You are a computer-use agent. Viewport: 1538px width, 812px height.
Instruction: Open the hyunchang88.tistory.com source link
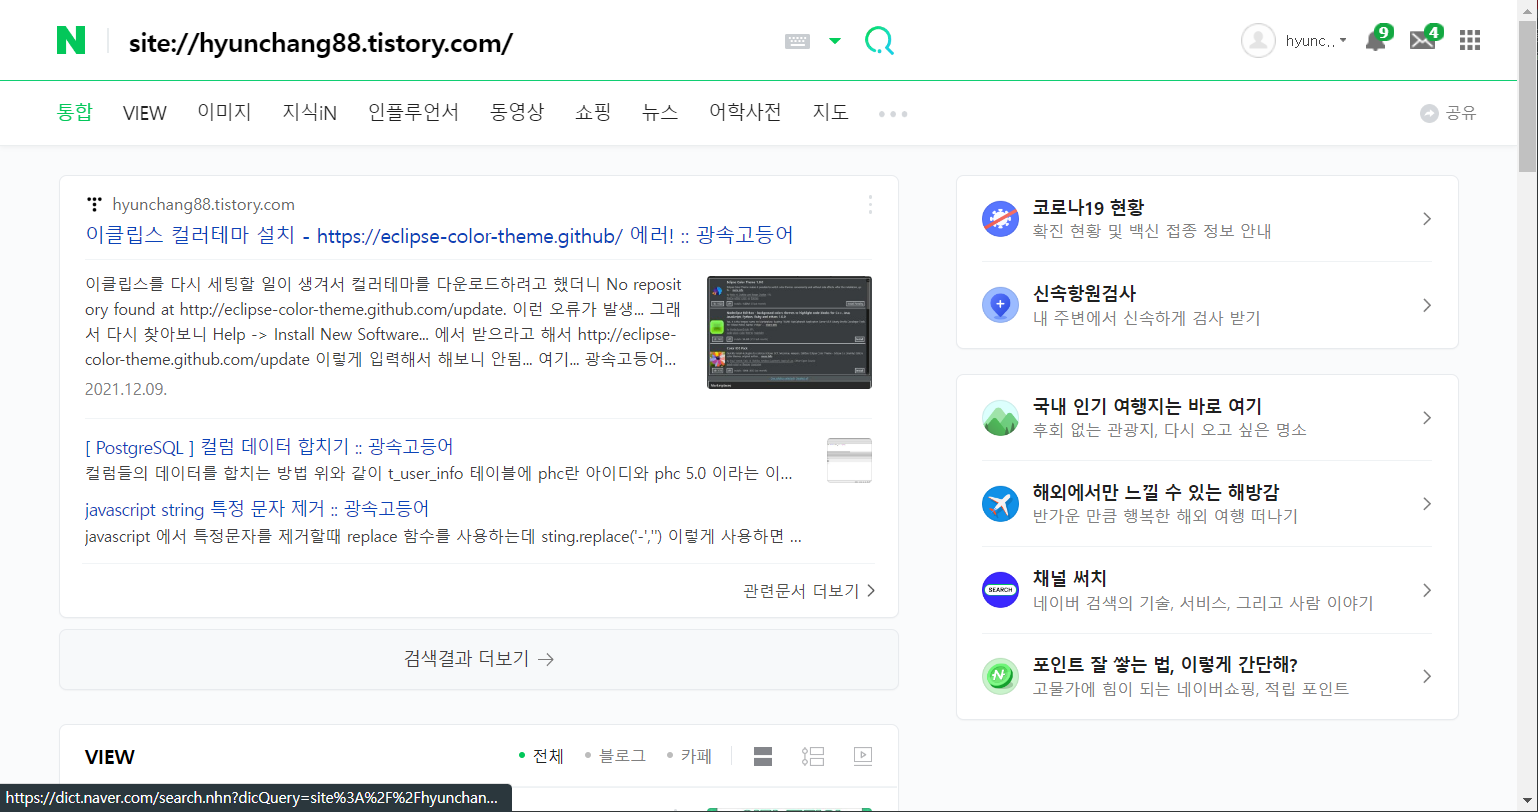pos(203,204)
